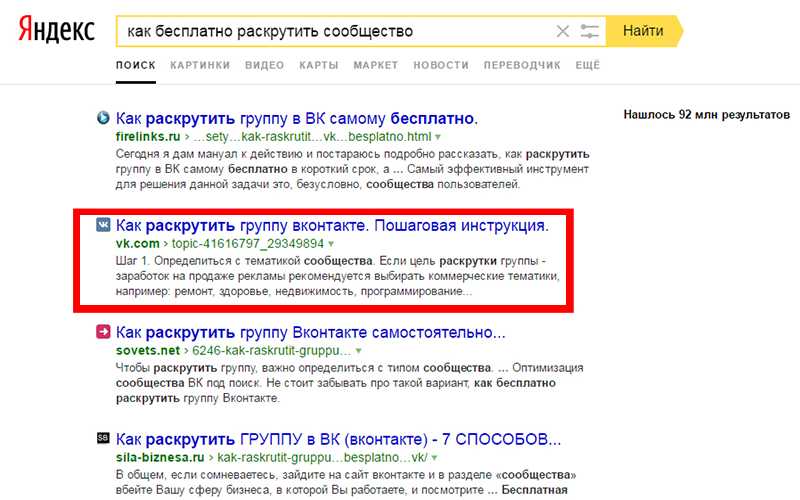
Task: Click the vk.com domain link
Action: [x=138, y=243]
